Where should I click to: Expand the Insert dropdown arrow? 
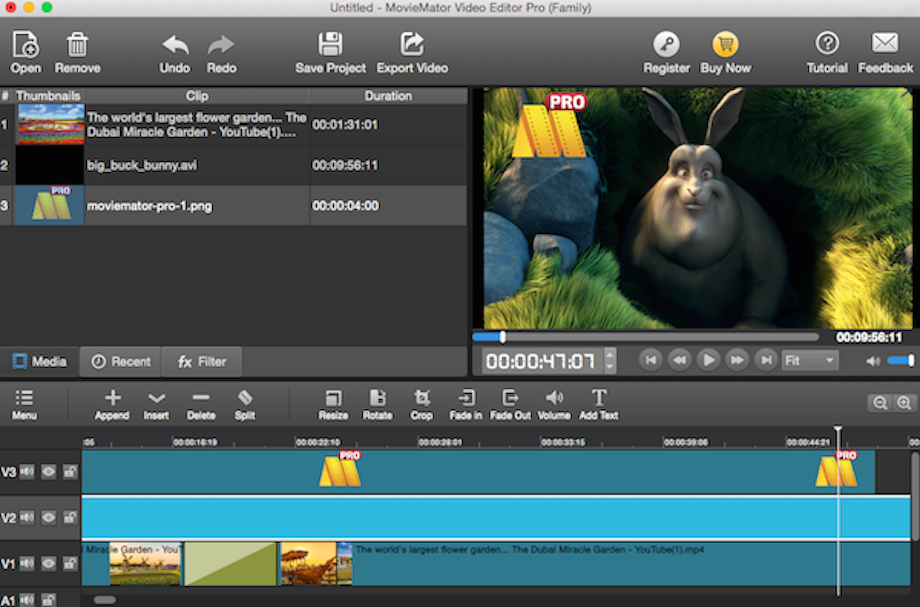point(156,397)
